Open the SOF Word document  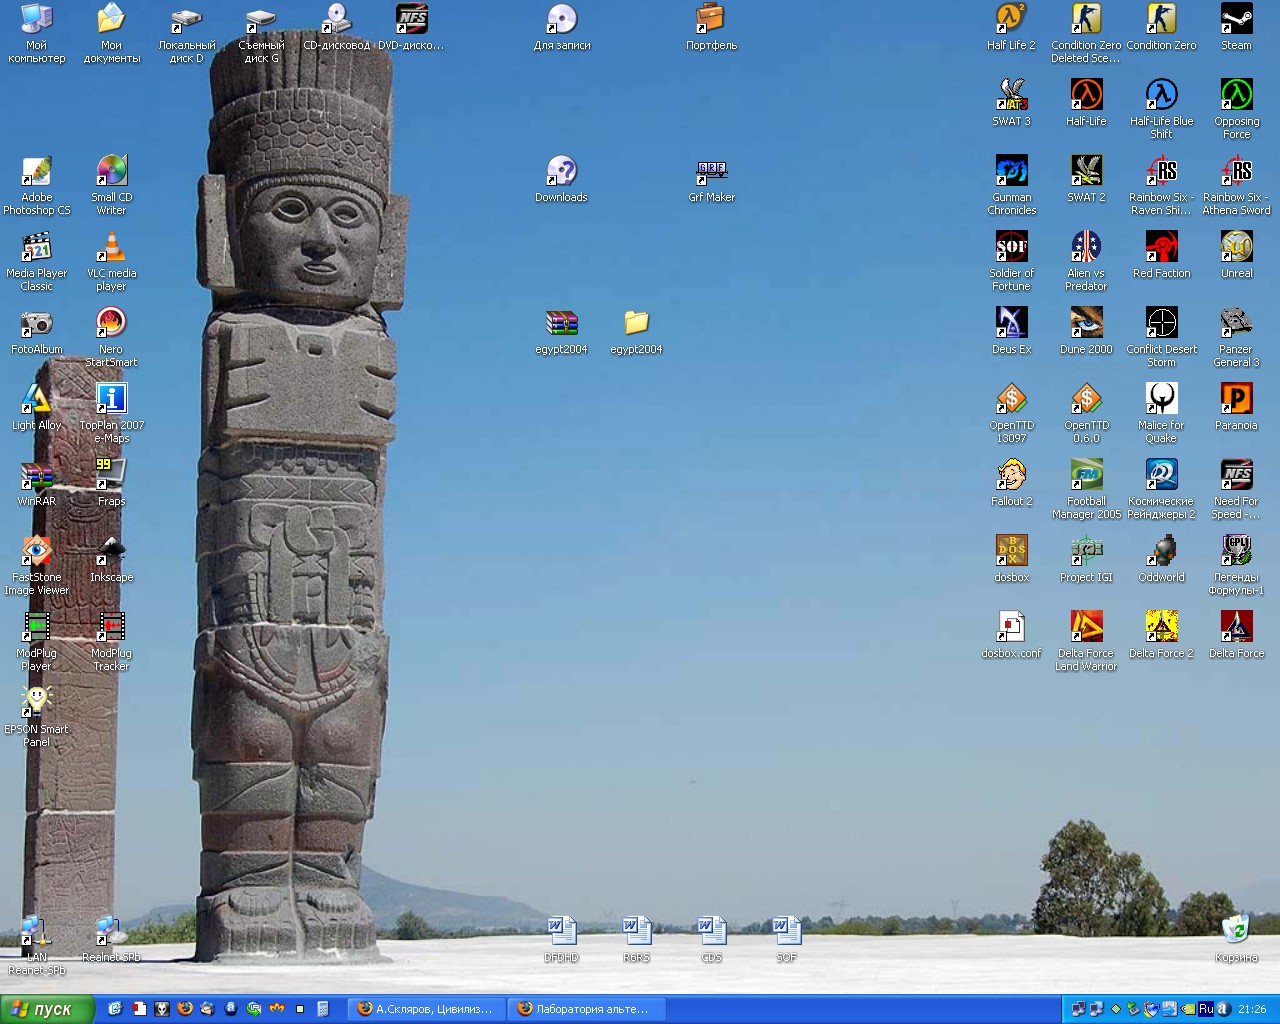[786, 932]
